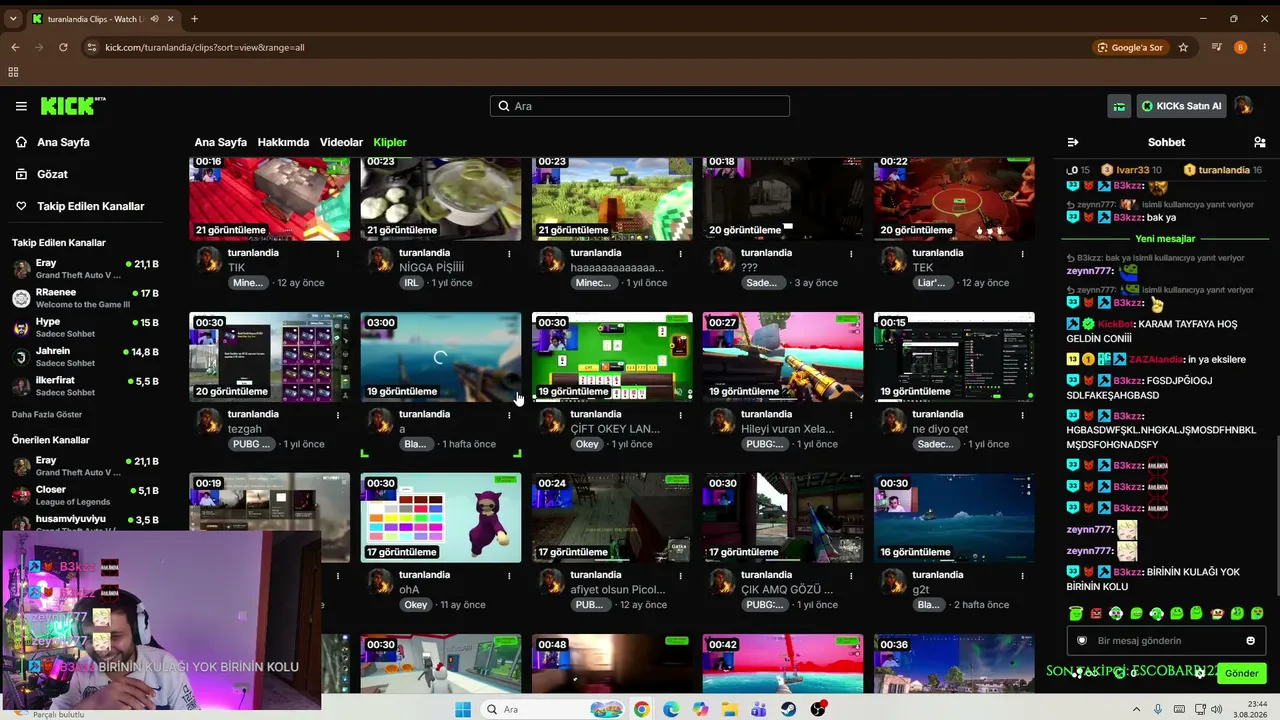Open Microsoft Edge from the taskbar
Screen dimensions: 1280x720
click(x=671, y=709)
